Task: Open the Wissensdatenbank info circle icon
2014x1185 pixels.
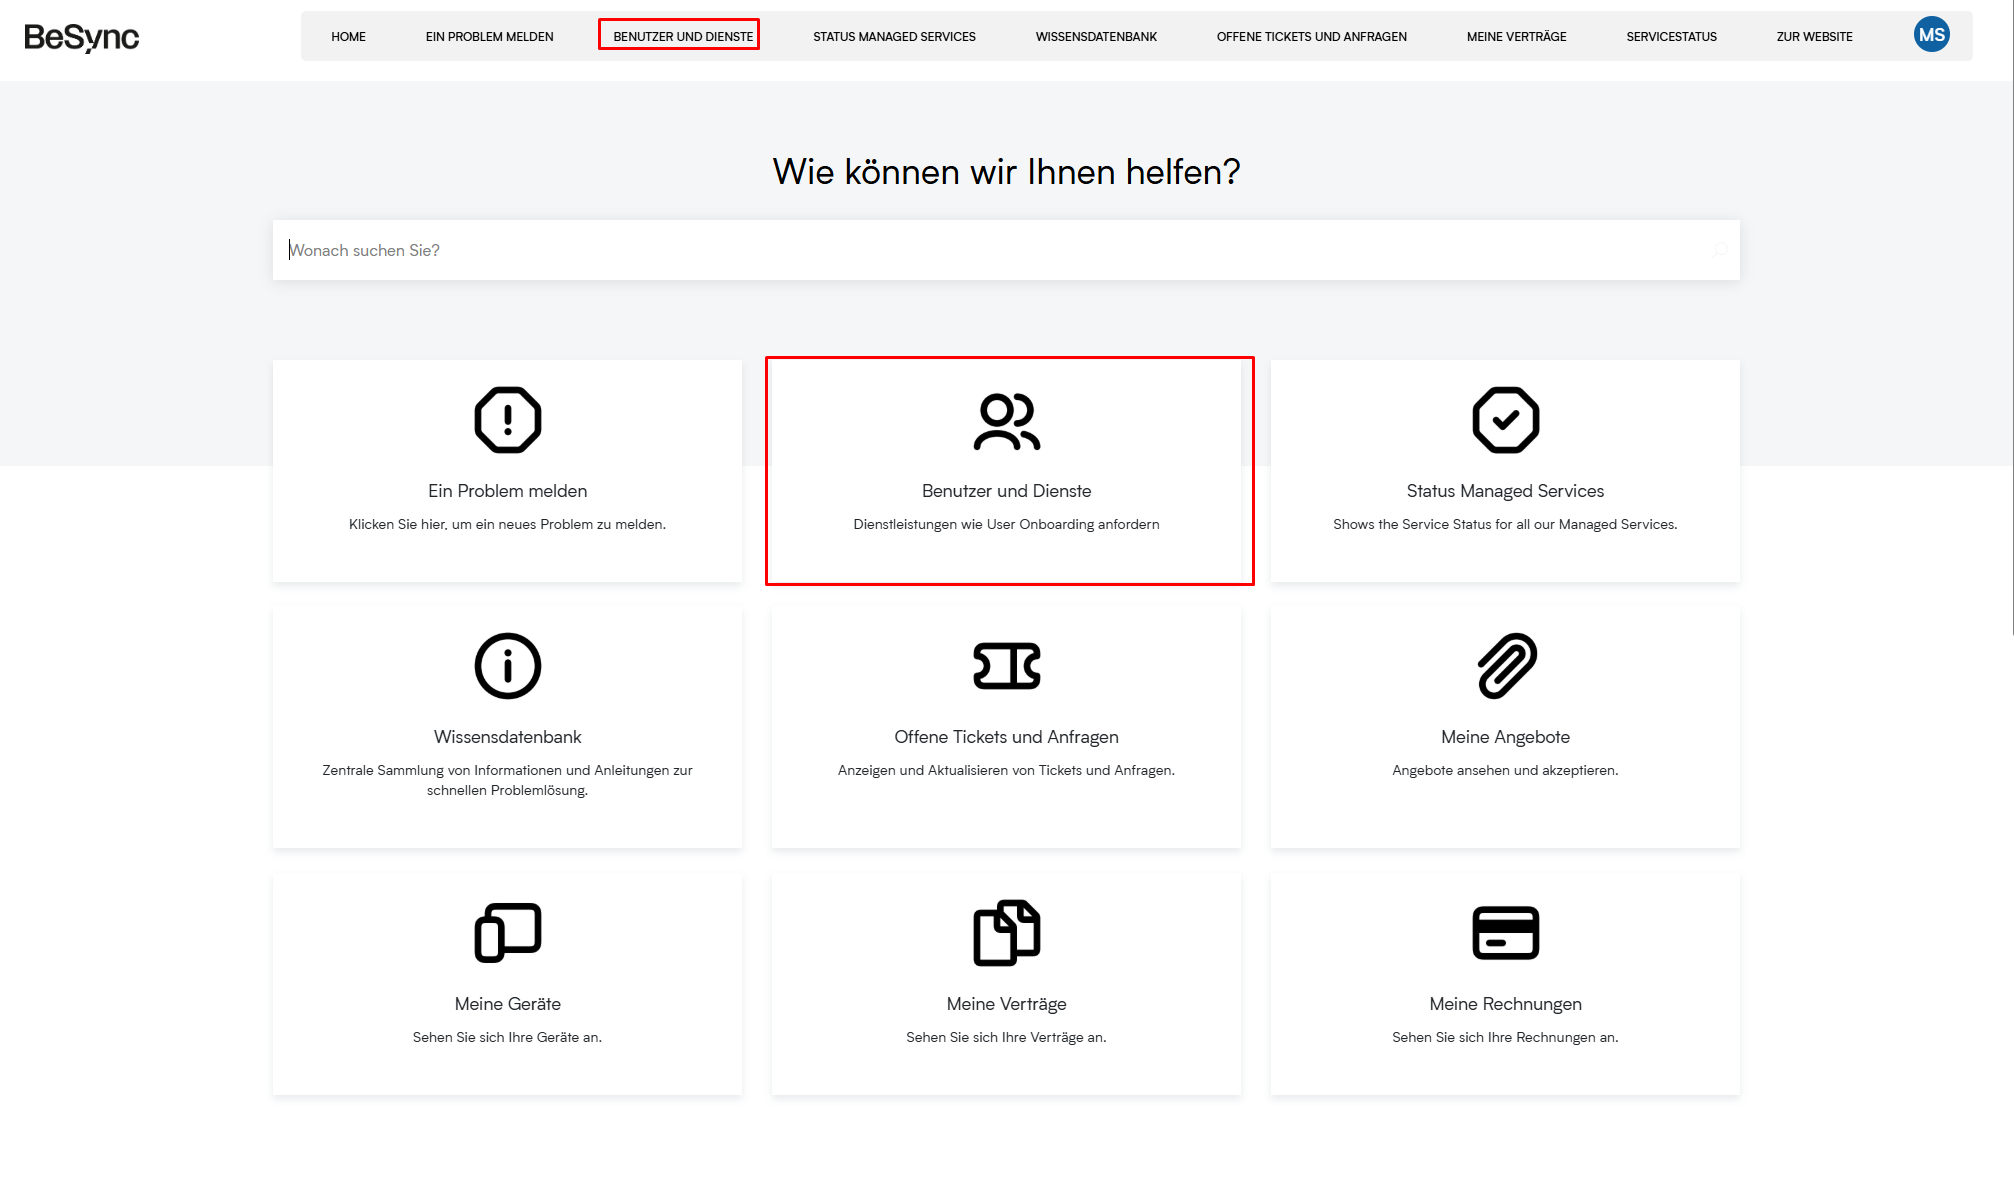Action: pyautogui.click(x=507, y=666)
